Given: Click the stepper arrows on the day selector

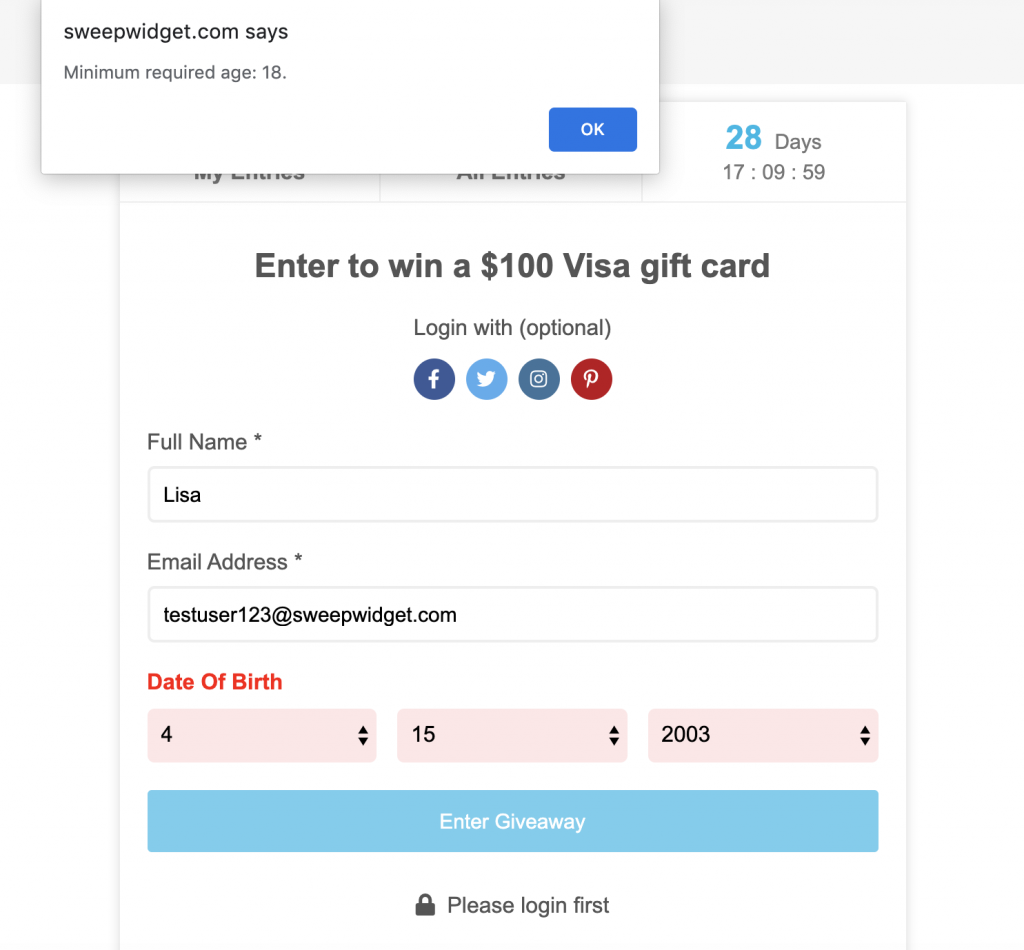Looking at the screenshot, I should tap(614, 736).
